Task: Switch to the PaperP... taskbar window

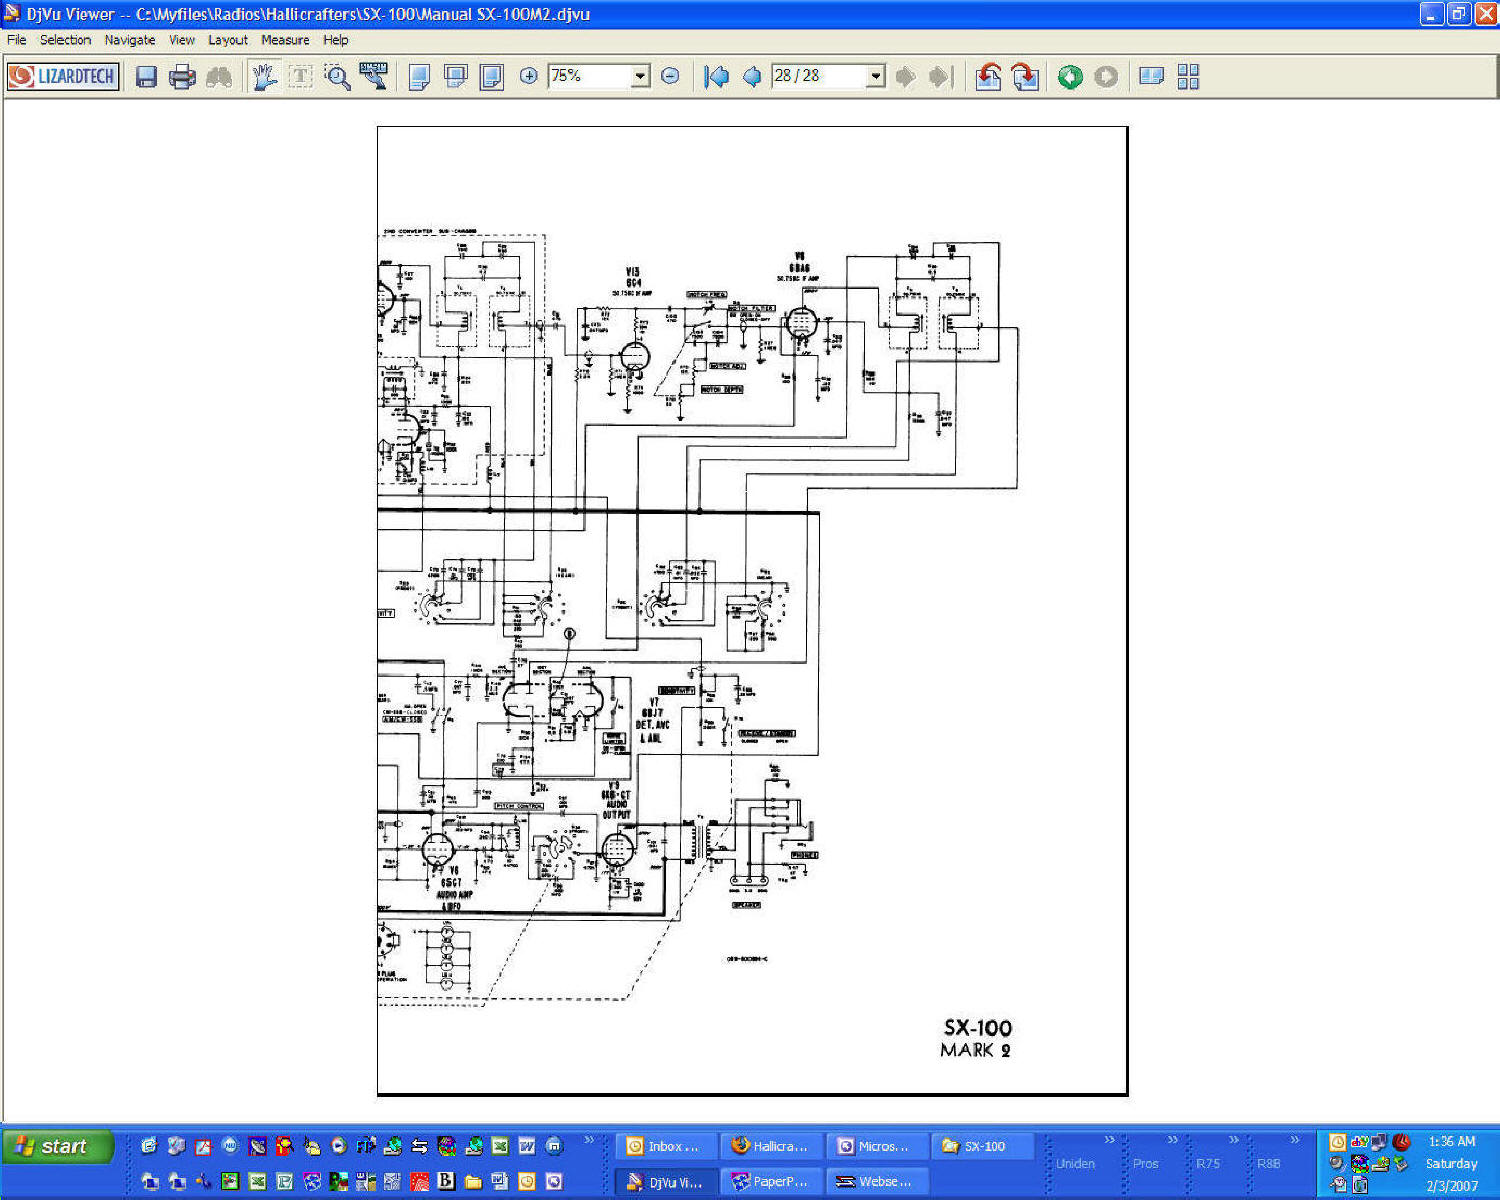Action: pos(772,1182)
